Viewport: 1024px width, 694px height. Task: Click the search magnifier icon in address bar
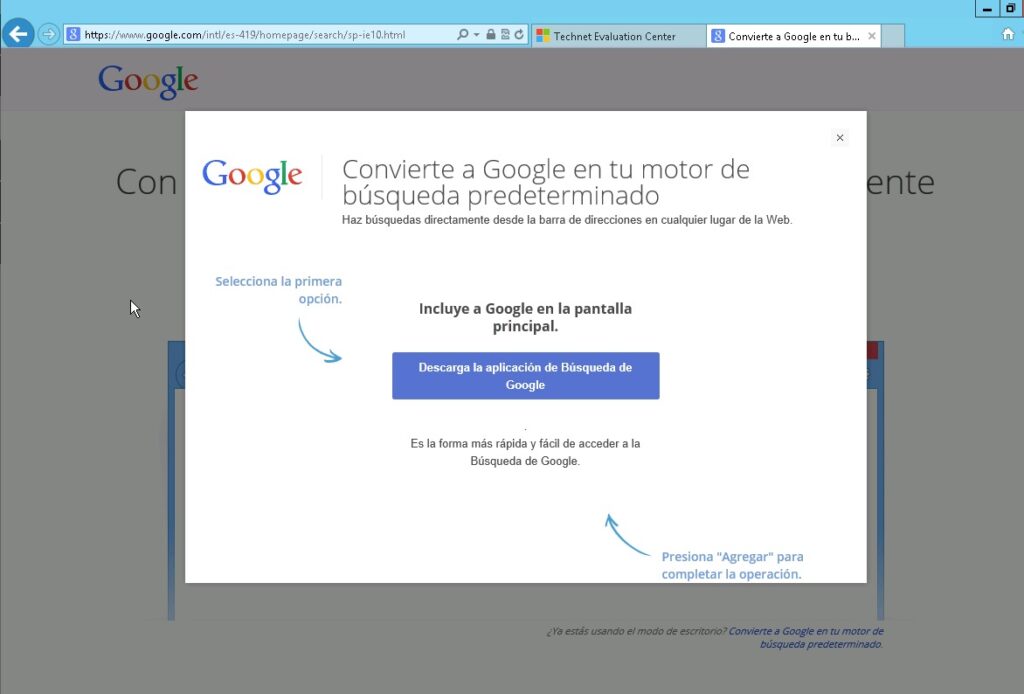point(462,35)
